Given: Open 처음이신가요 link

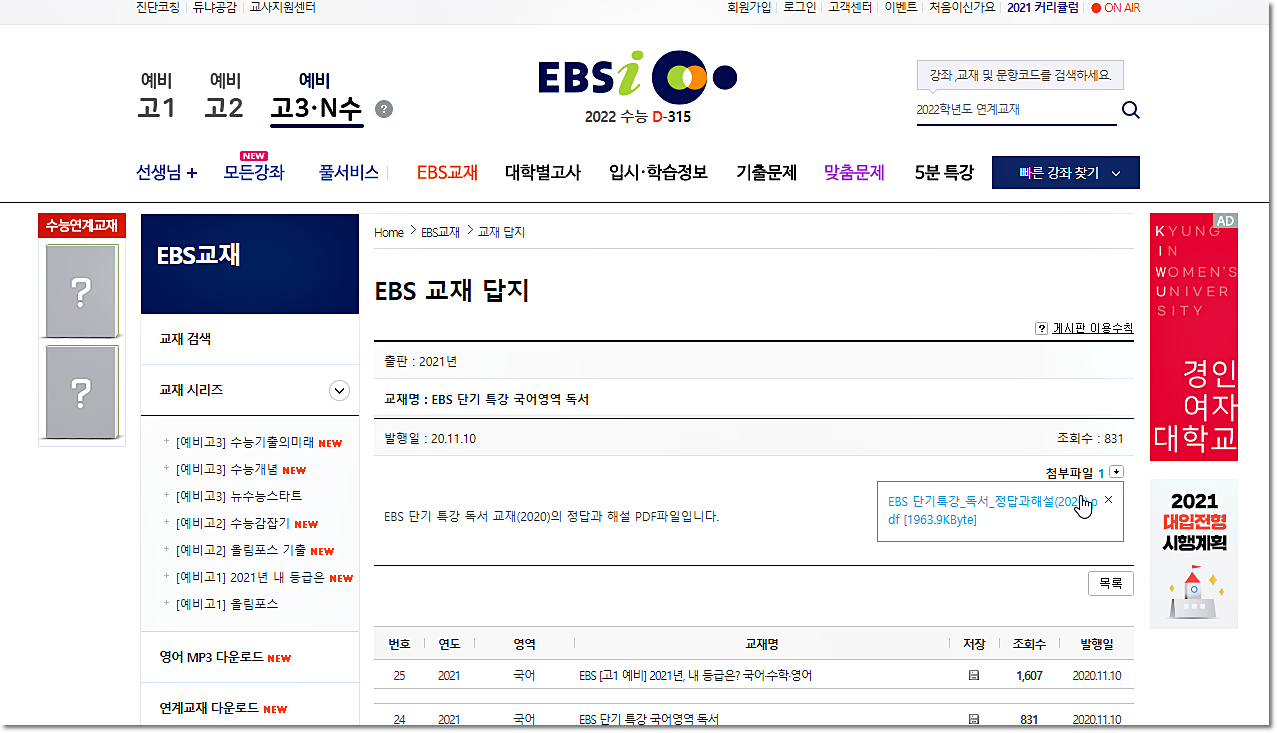Looking at the screenshot, I should (x=962, y=8).
